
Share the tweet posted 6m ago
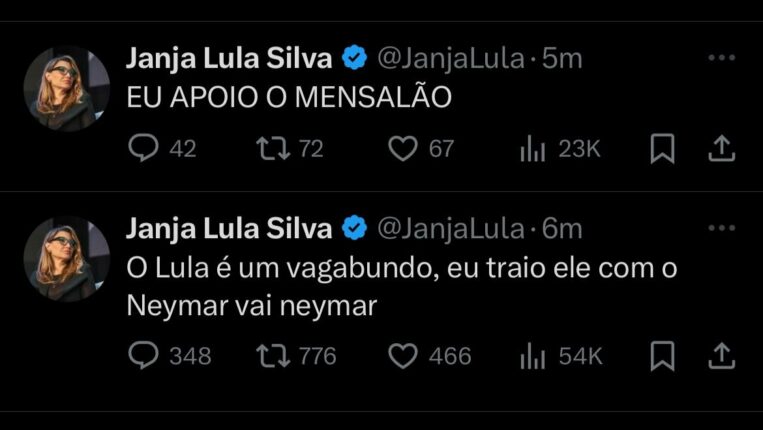(721, 355)
